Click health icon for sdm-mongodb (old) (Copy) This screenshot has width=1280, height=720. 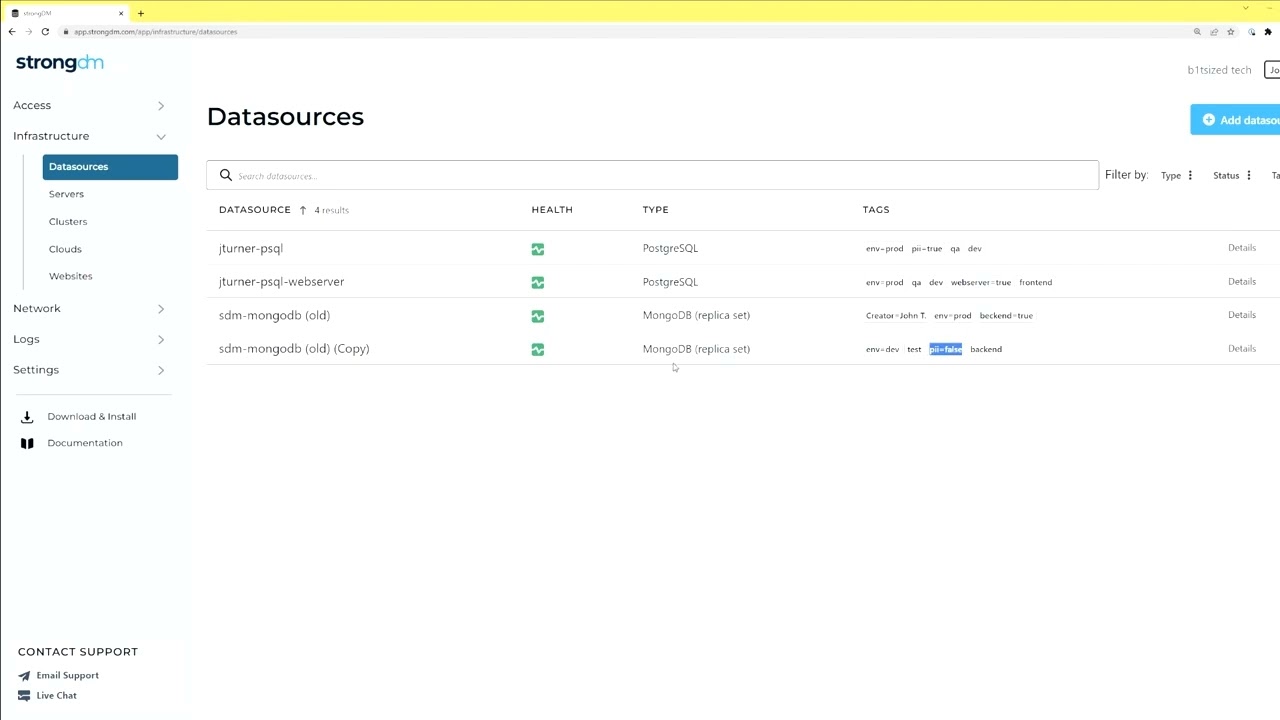[538, 350]
